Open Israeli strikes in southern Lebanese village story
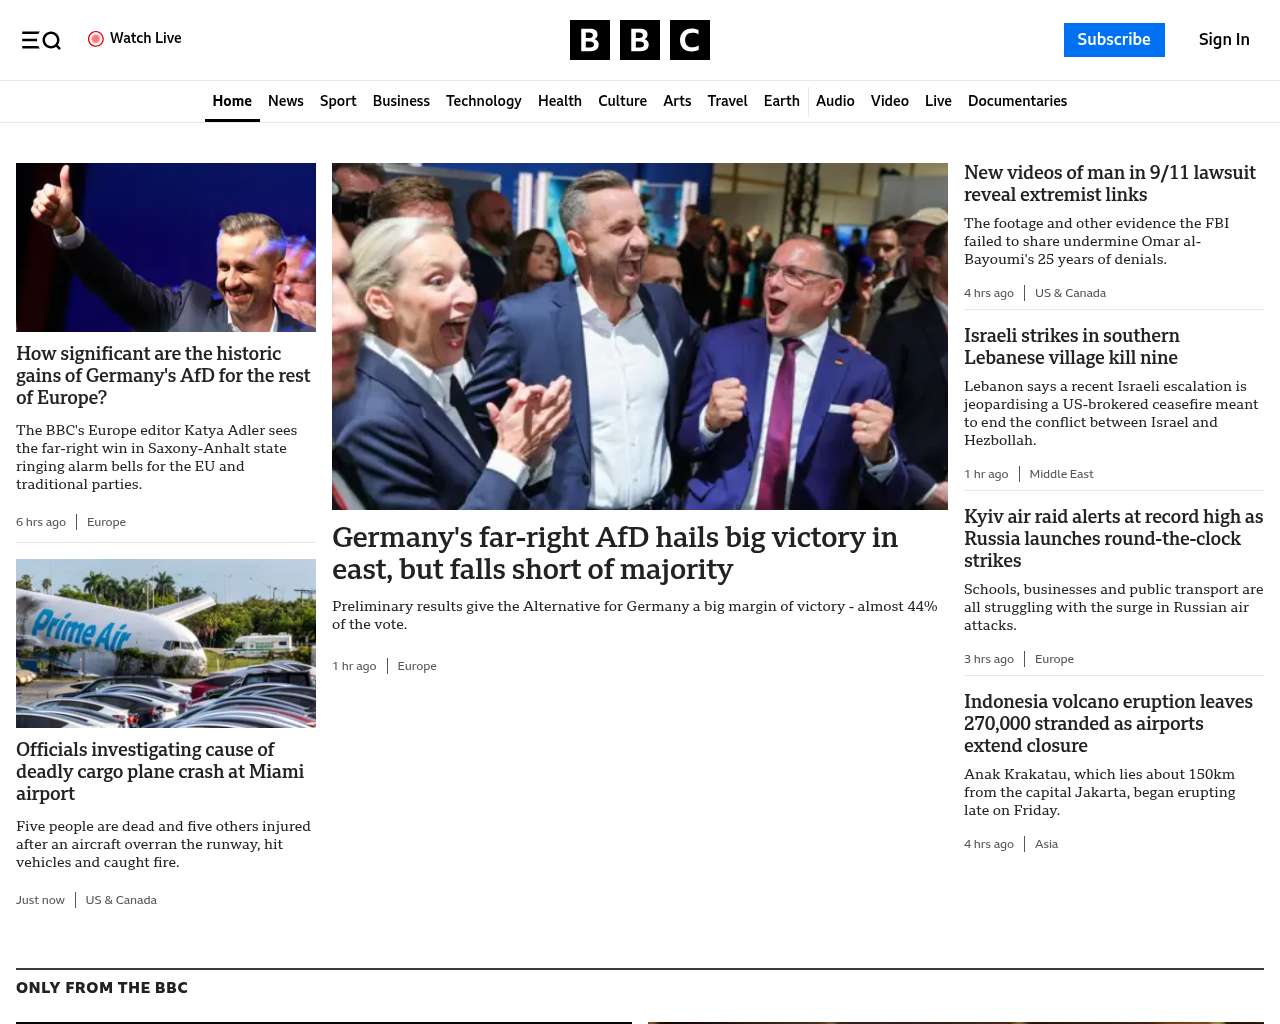This screenshot has height=1024, width=1280. pyautogui.click(x=1072, y=347)
